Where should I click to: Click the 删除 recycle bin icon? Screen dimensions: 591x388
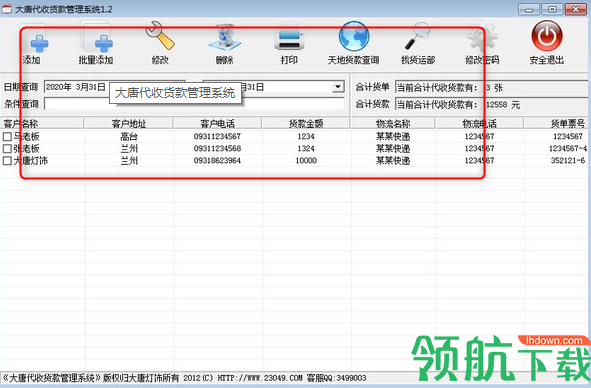click(224, 38)
